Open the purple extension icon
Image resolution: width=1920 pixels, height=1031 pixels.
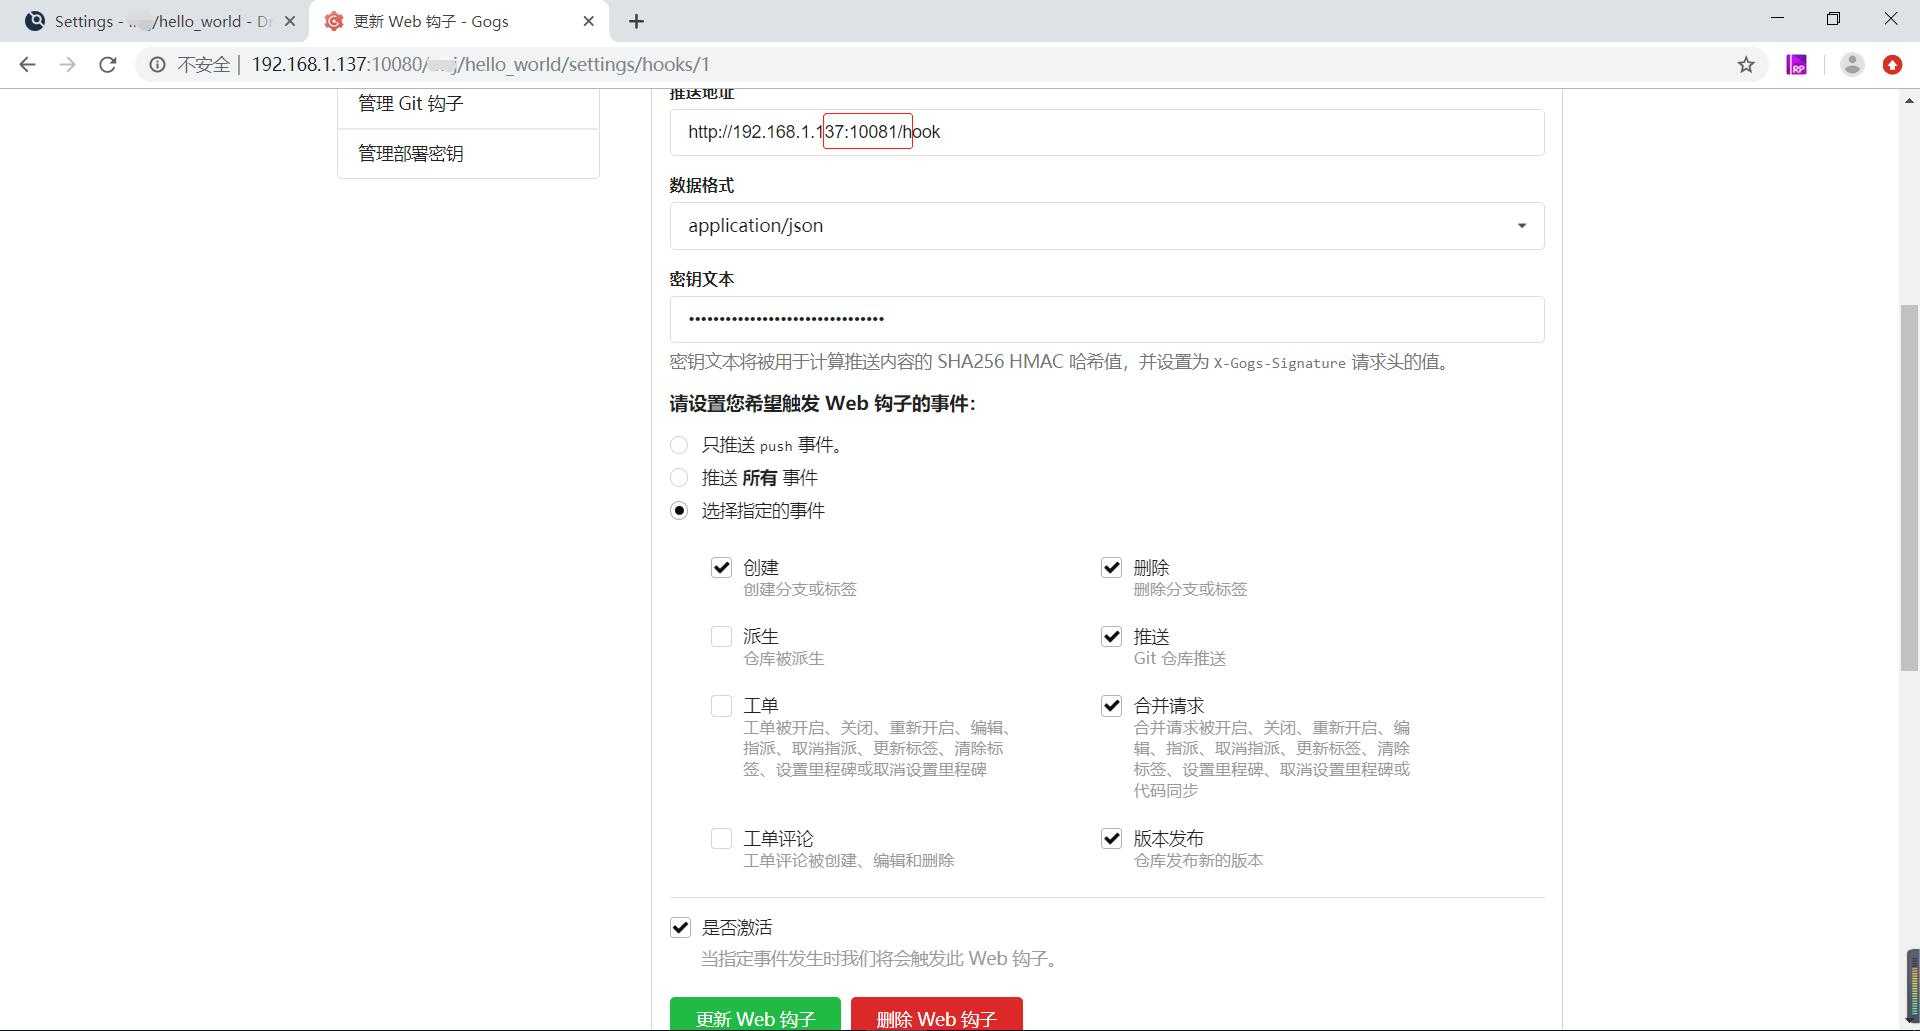coord(1797,65)
